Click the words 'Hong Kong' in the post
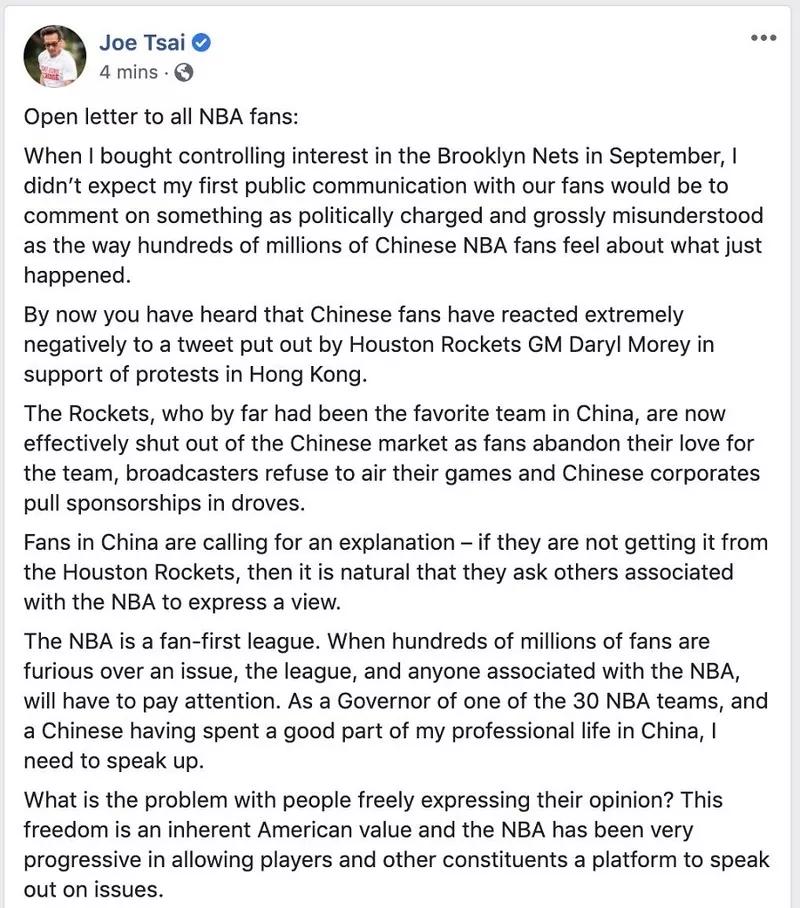This screenshot has width=800, height=908. click(x=308, y=375)
